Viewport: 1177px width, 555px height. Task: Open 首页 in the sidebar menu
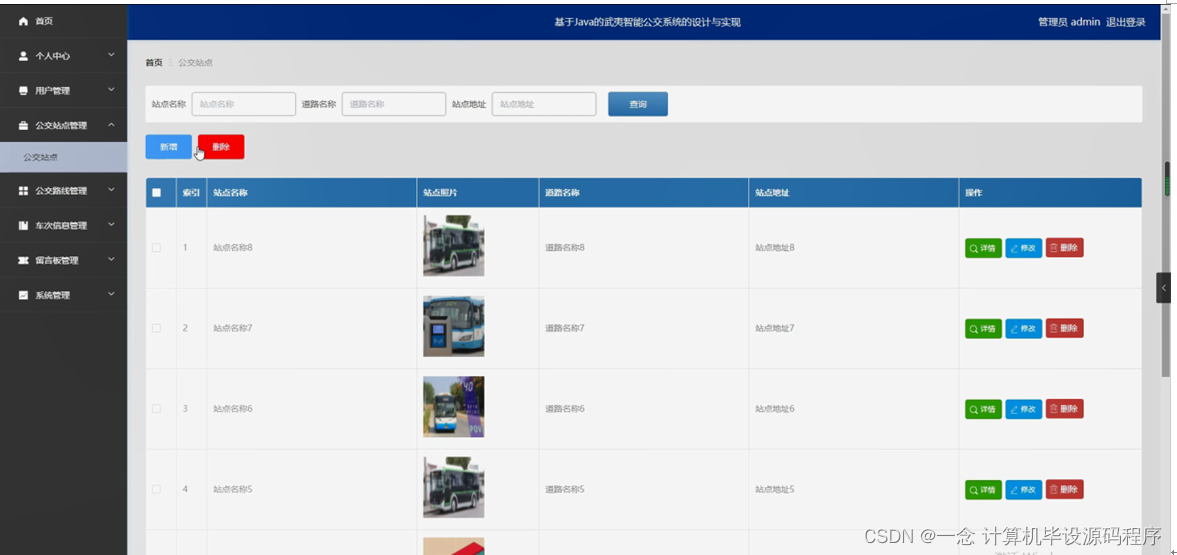[64, 21]
